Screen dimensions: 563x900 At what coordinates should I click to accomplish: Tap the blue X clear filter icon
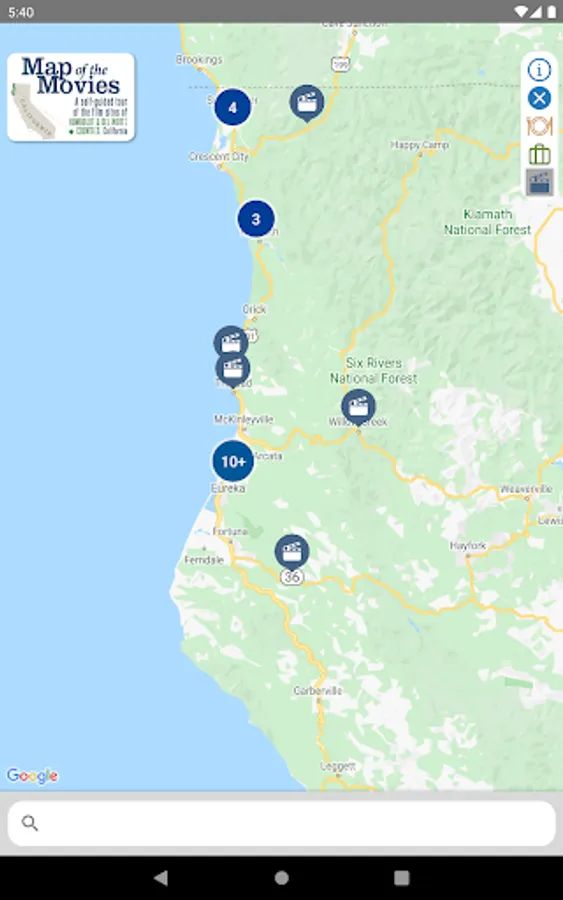[539, 98]
